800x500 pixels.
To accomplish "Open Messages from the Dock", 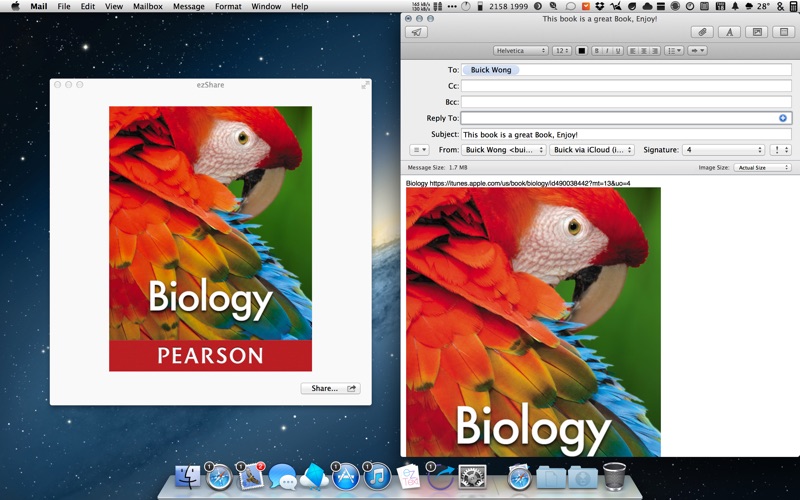I will pos(282,477).
